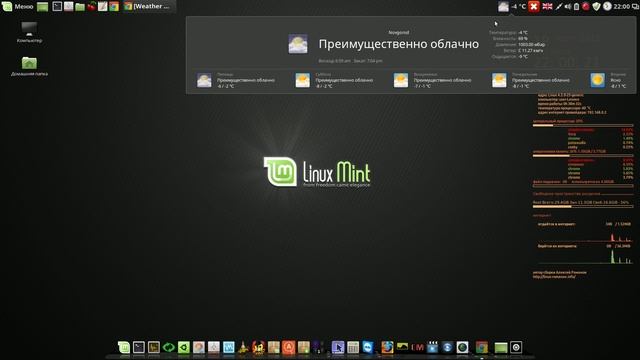Click the weather applet showing -4 °C
The image size is (640, 360).
tap(512, 7)
